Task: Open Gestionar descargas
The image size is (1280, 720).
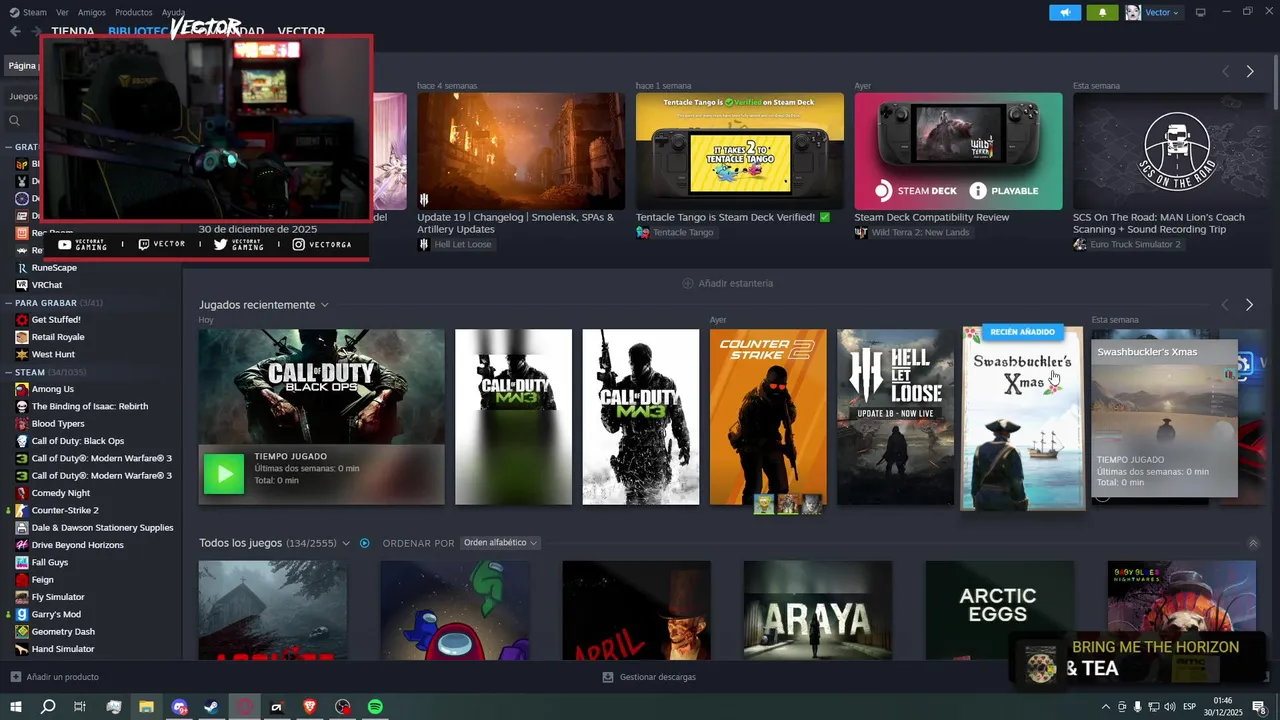Action: click(x=649, y=677)
